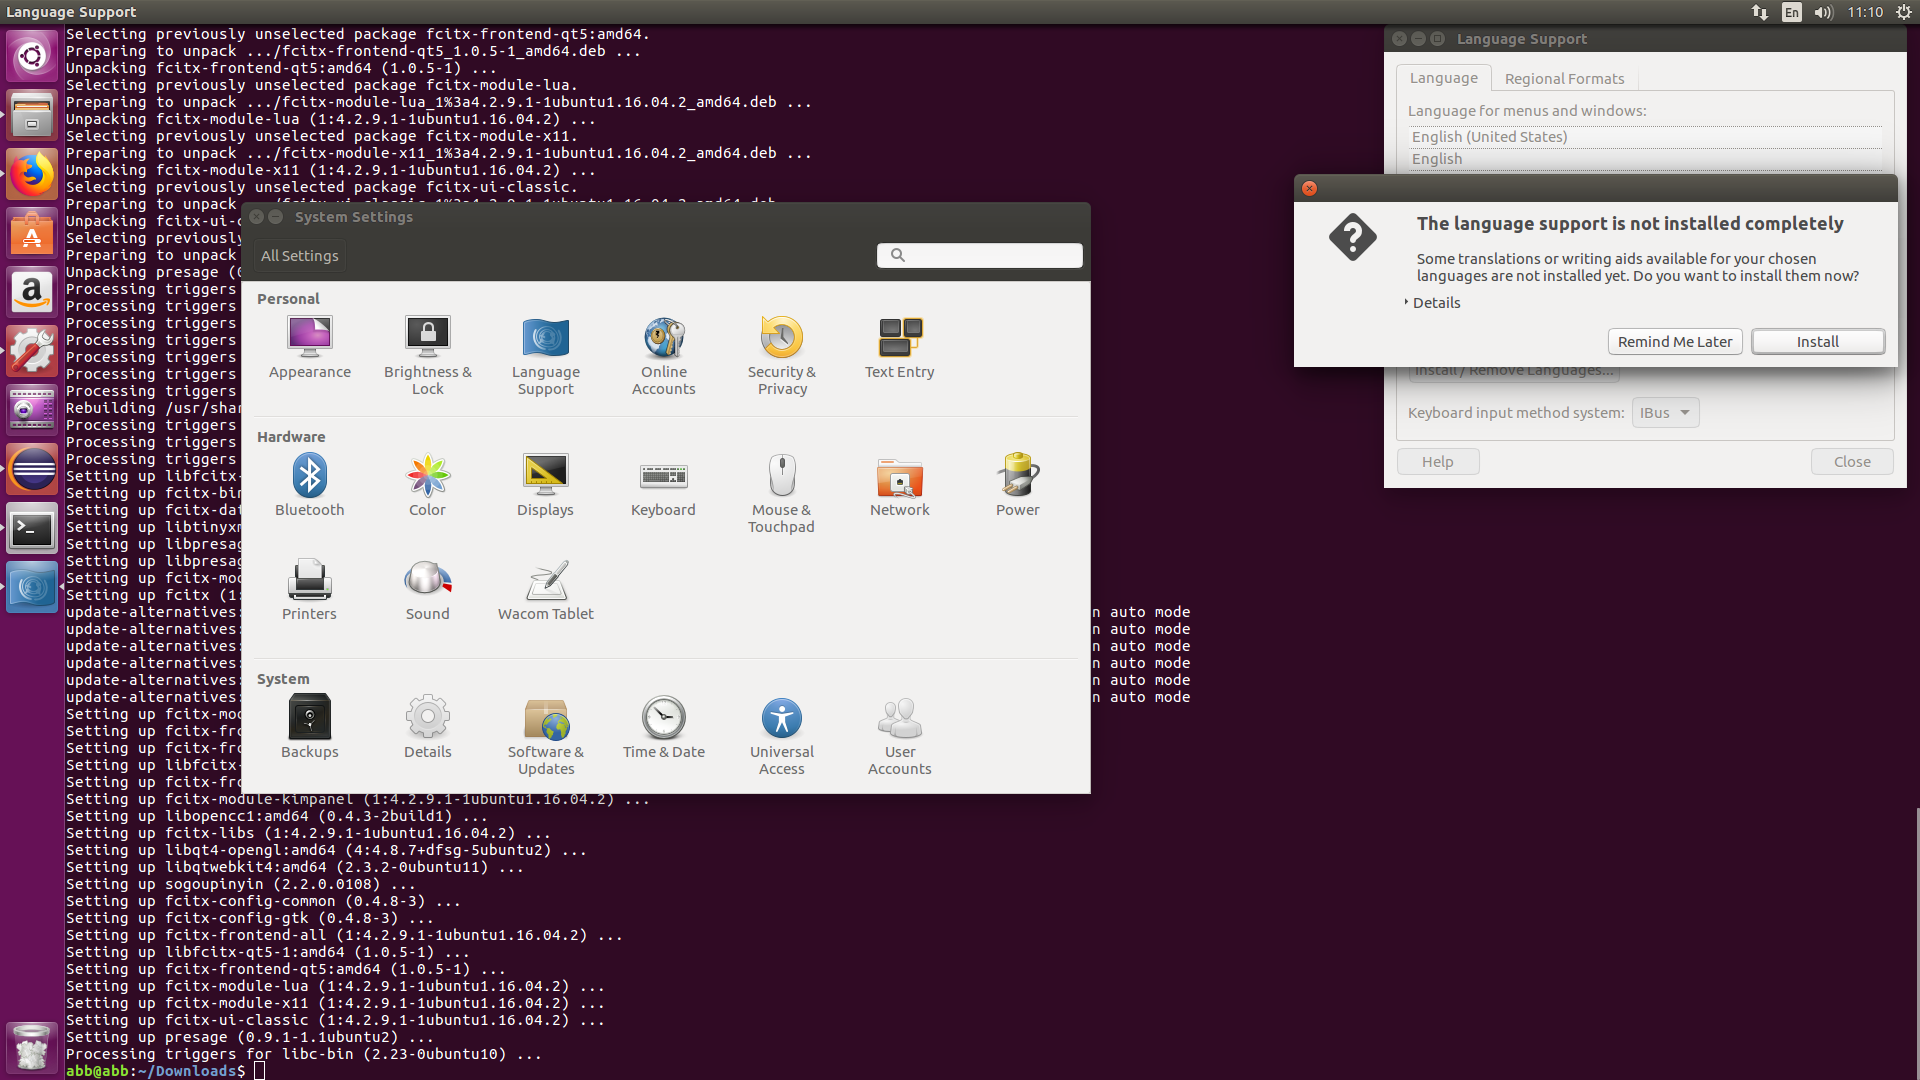Image resolution: width=1920 pixels, height=1080 pixels.
Task: Open the IBus keyboard input method dropdown
Action: (x=1663, y=412)
